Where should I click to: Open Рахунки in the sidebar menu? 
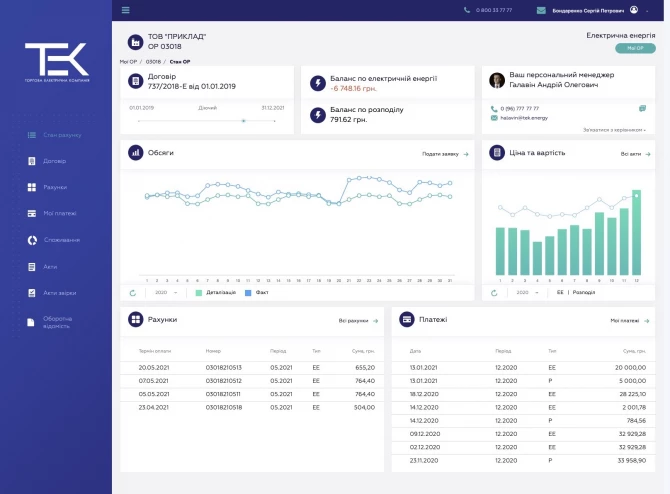55,187
